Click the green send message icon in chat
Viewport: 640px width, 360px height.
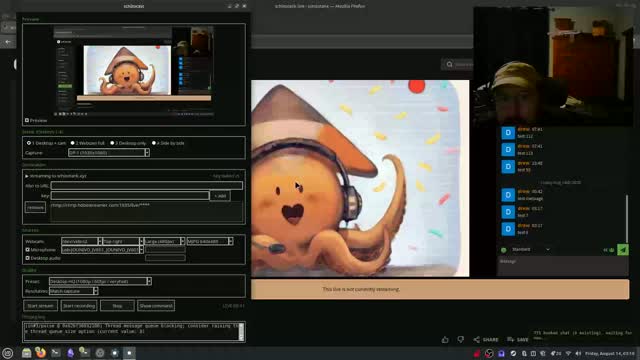(x=623, y=249)
